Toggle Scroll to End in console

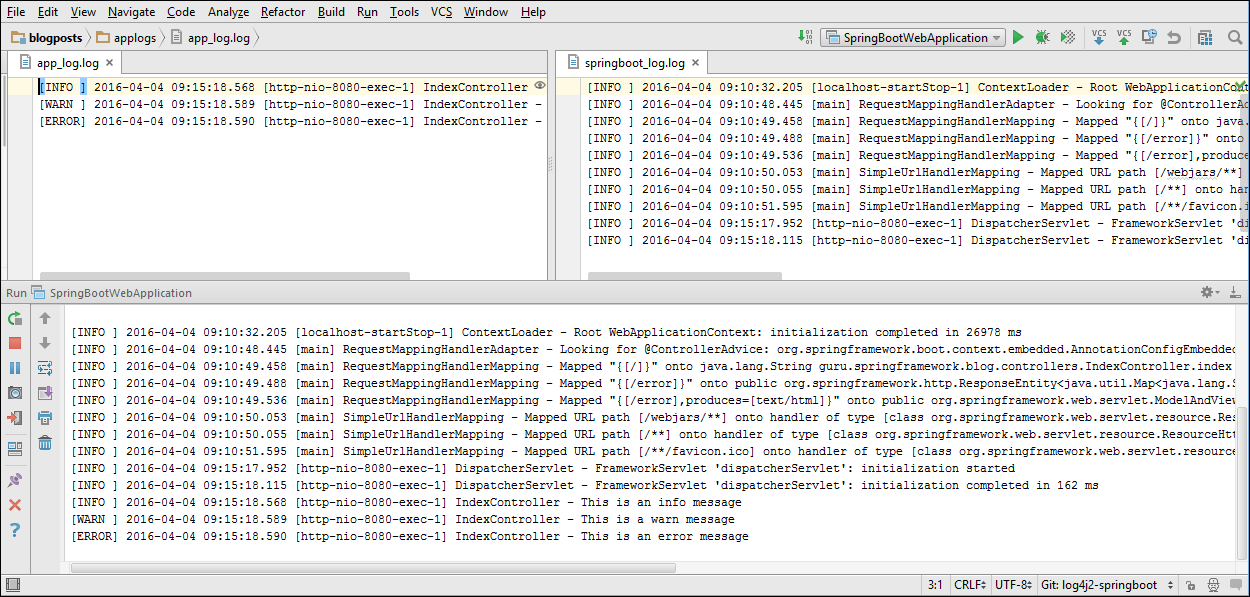point(45,393)
